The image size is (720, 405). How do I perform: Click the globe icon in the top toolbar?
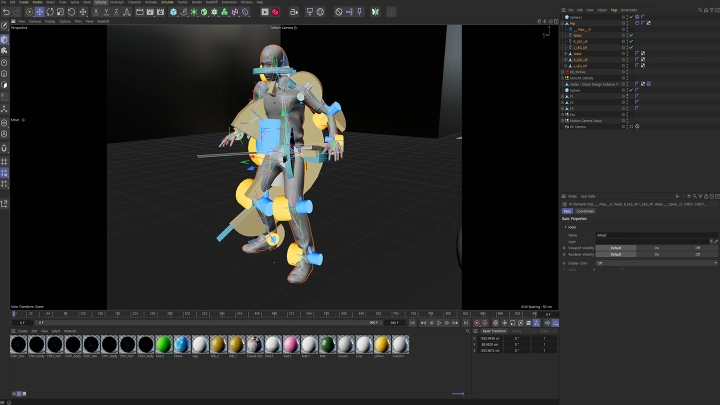pos(320,12)
